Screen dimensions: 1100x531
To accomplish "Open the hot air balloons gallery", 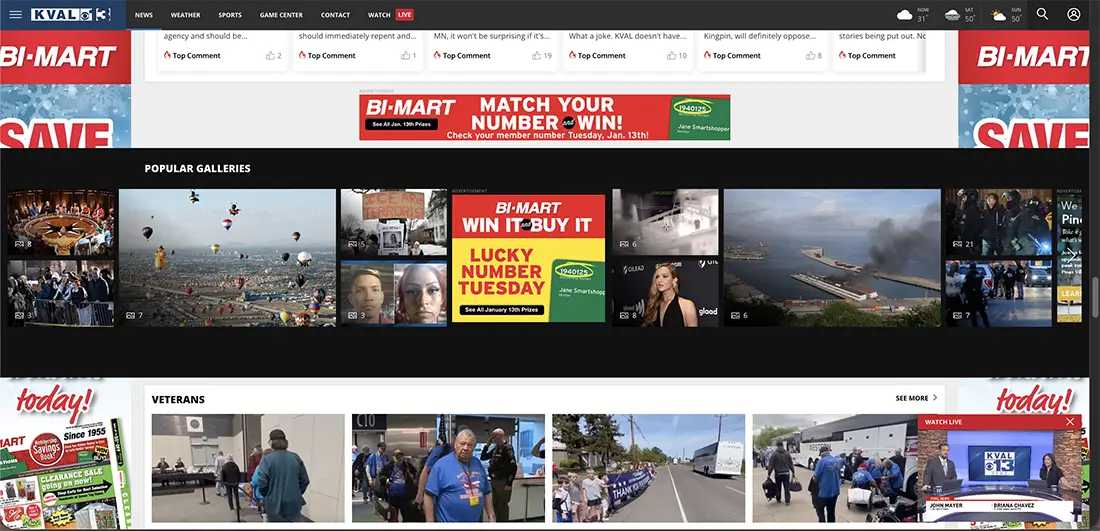I will (x=227, y=257).
